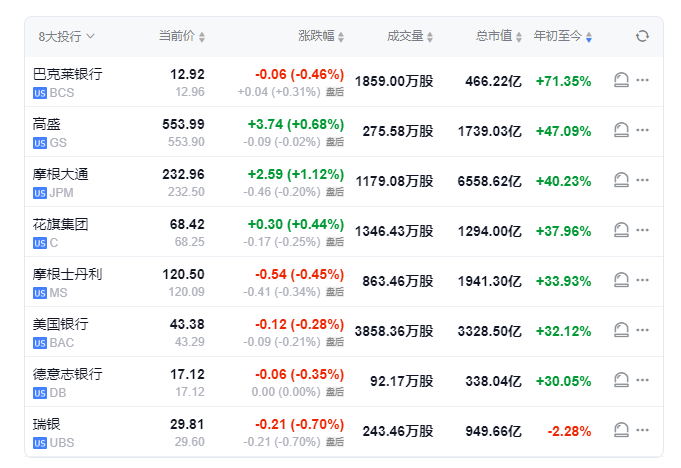Click the GS ticker symbol
681x468 pixels.
(x=58, y=143)
